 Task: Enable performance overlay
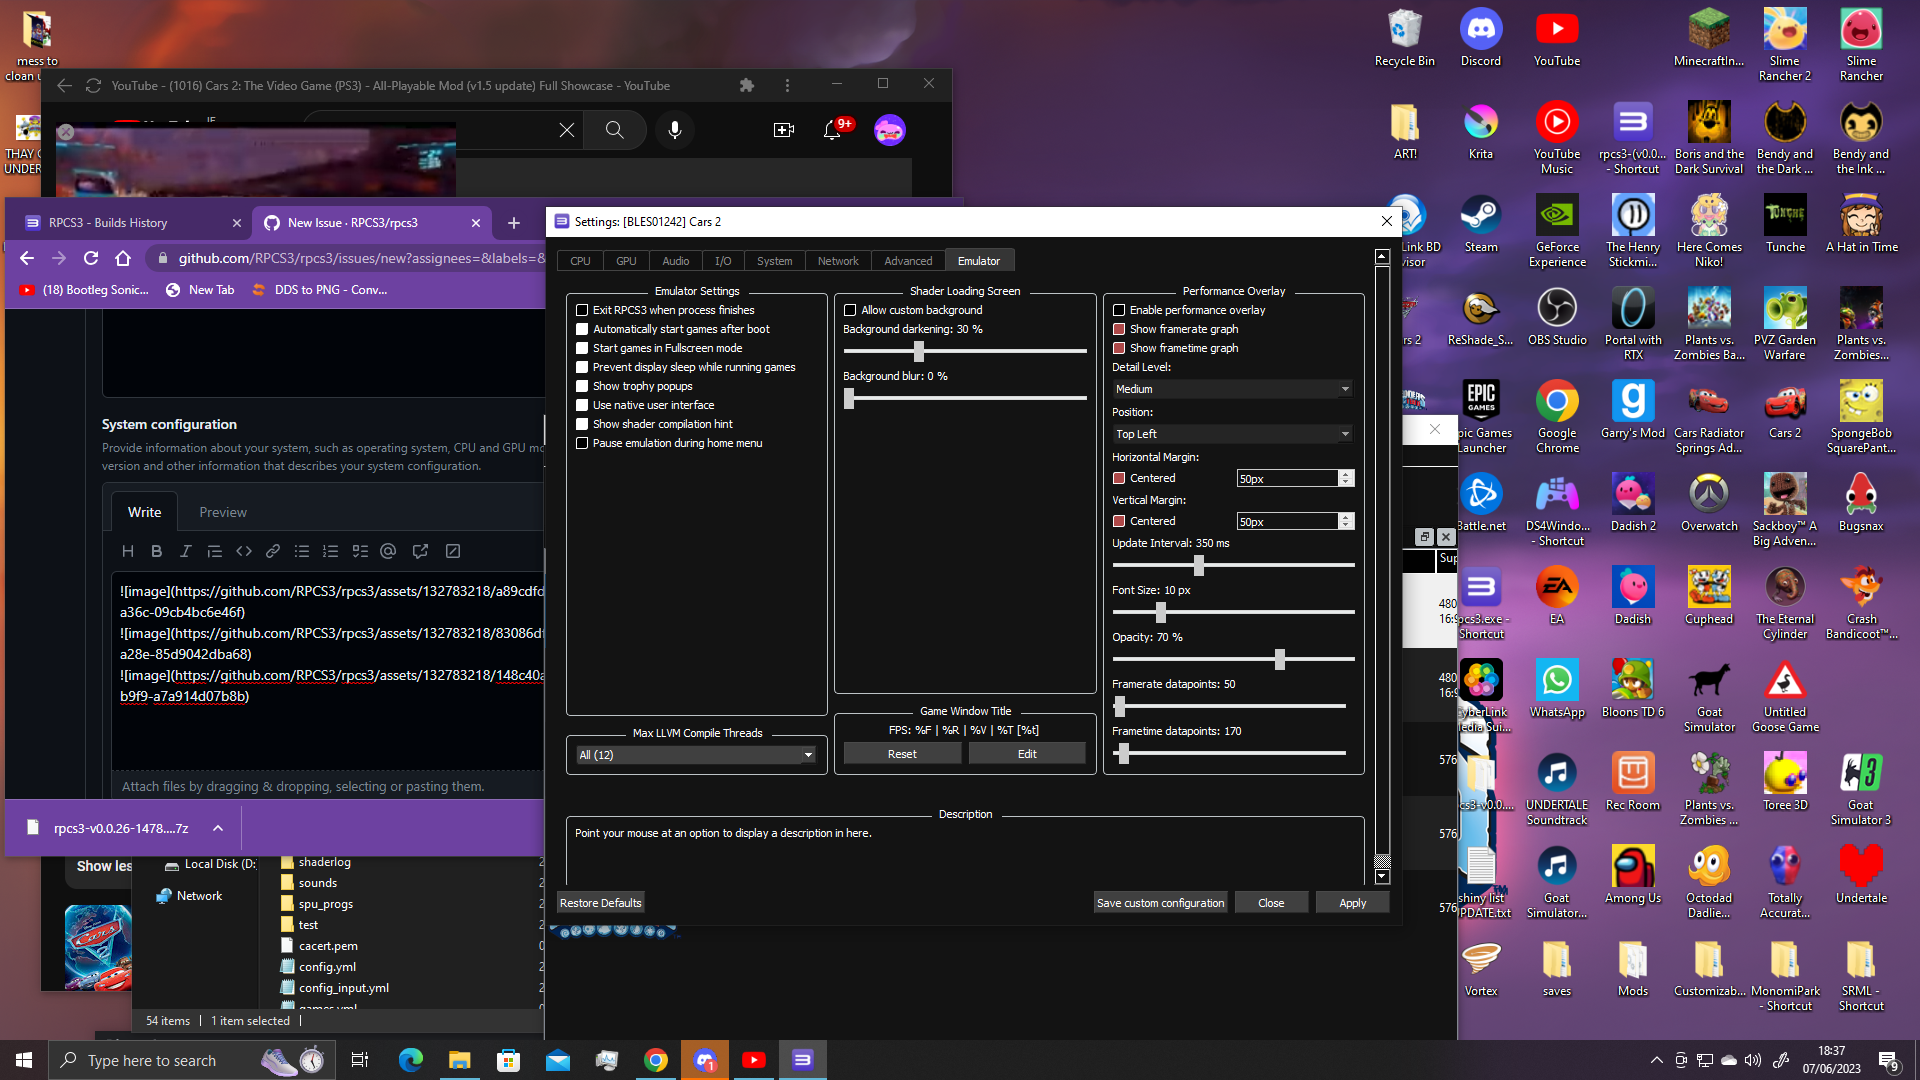coord(1118,310)
